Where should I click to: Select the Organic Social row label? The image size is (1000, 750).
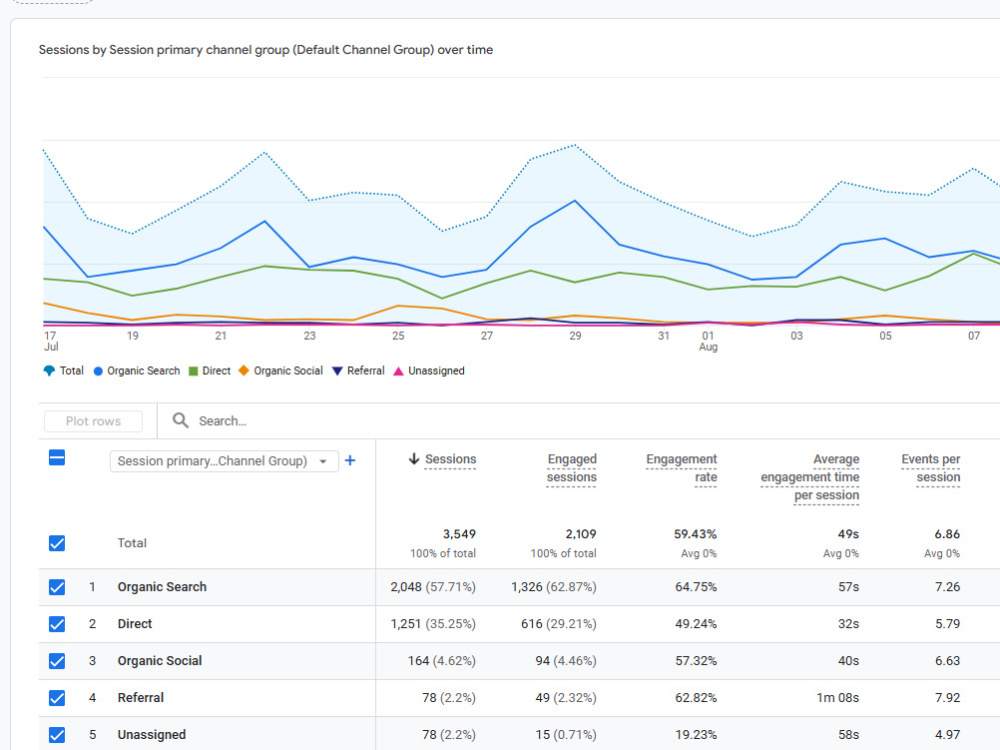pyautogui.click(x=159, y=661)
